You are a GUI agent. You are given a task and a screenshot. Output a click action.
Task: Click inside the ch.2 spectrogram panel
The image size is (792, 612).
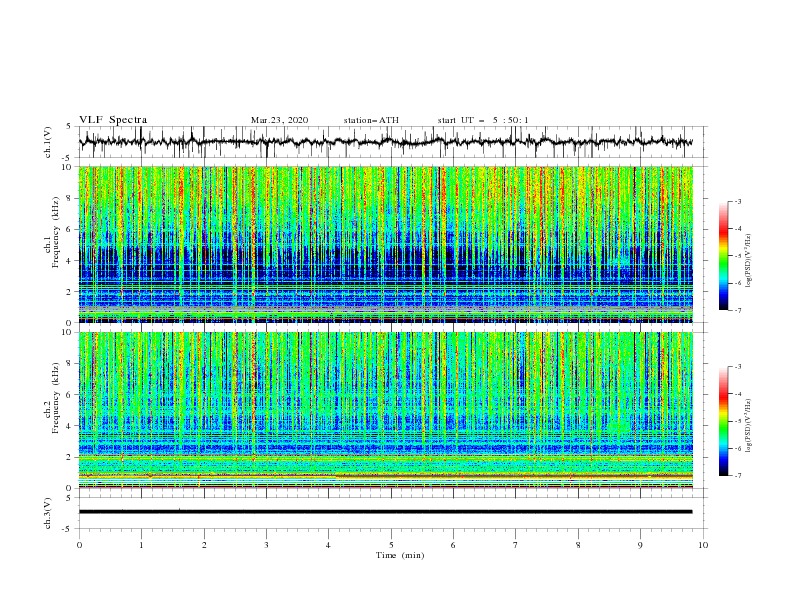coord(385,410)
